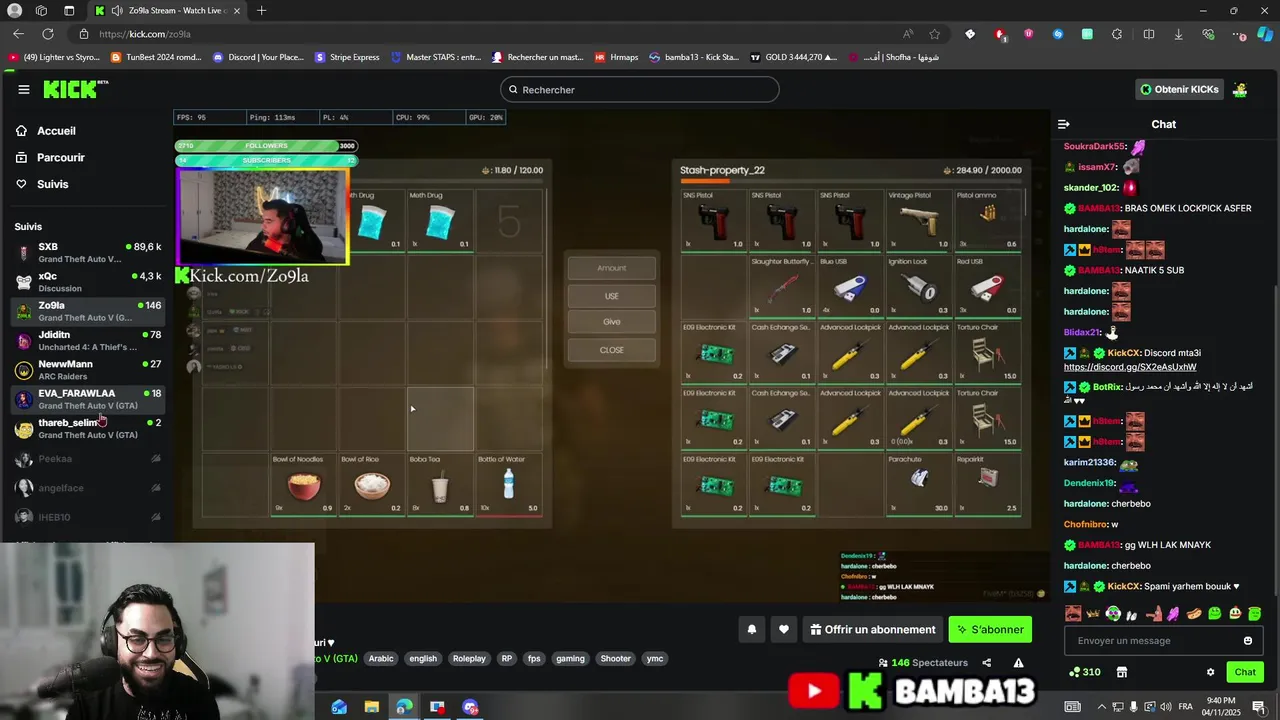The width and height of the screenshot is (1280, 720).
Task: Open the profile avatar menu
Action: coord(1240,90)
